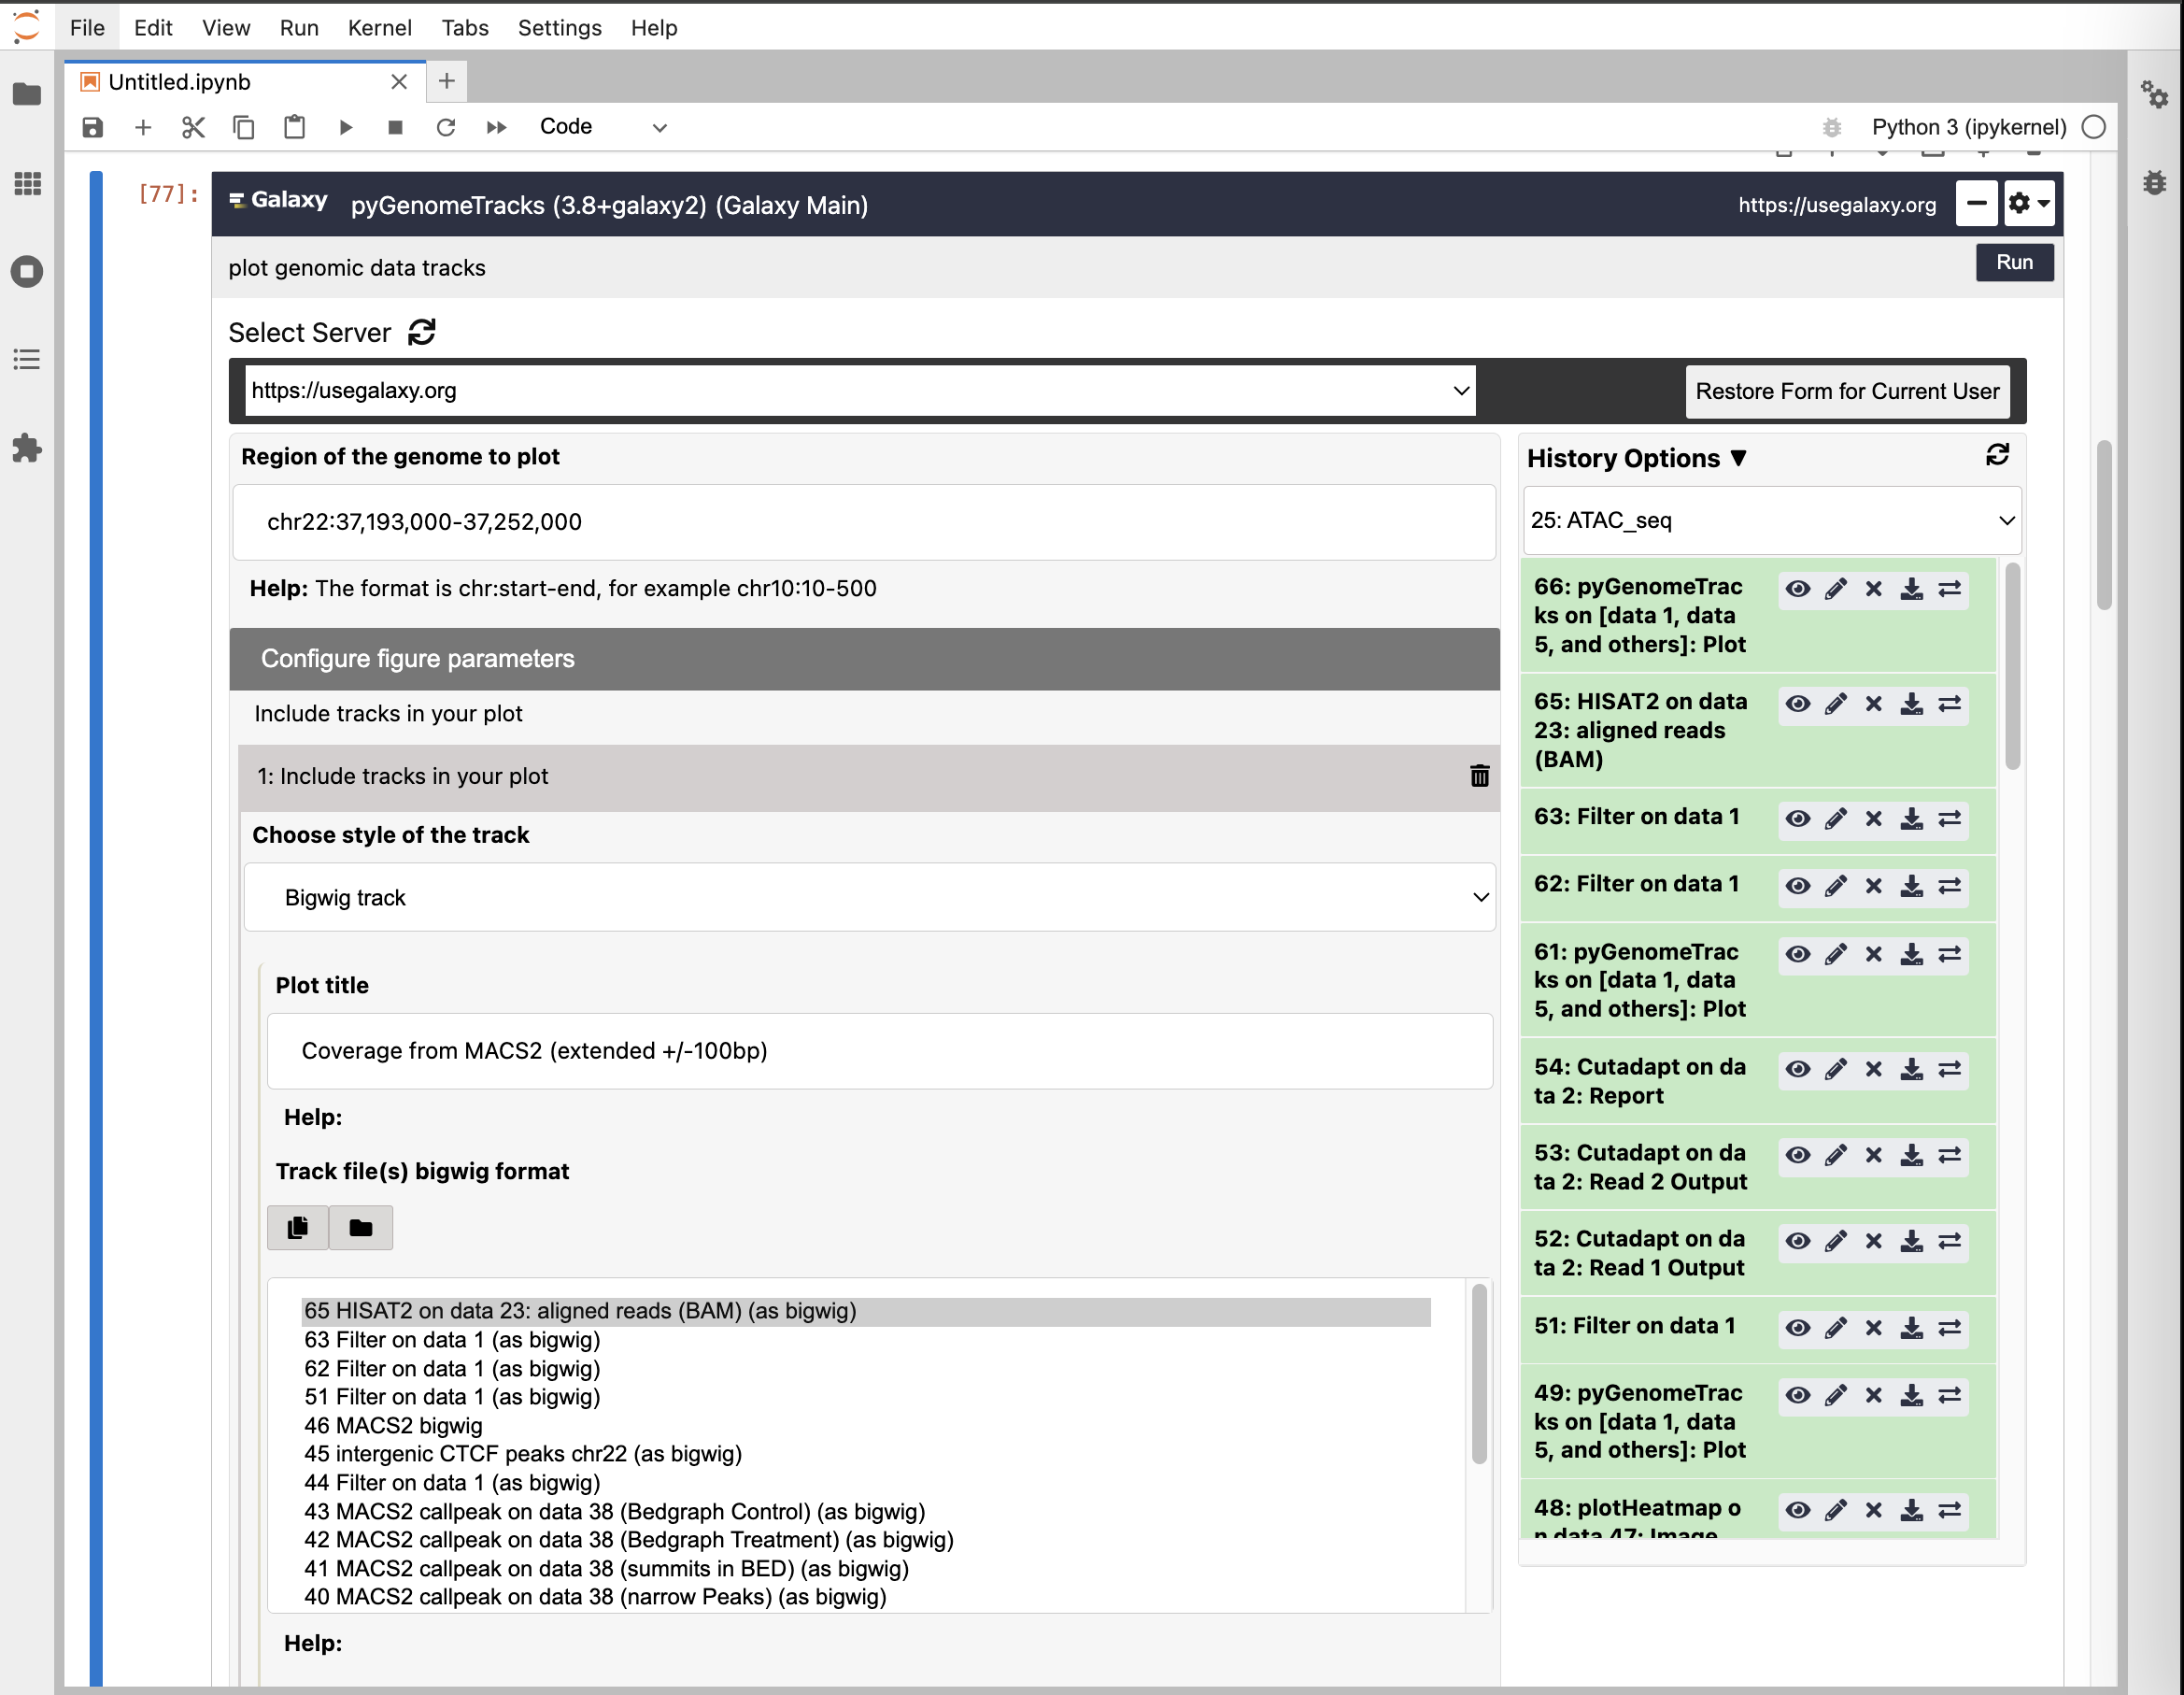Open the Help menu
This screenshot has height=1695, width=2184.
coord(654,28)
